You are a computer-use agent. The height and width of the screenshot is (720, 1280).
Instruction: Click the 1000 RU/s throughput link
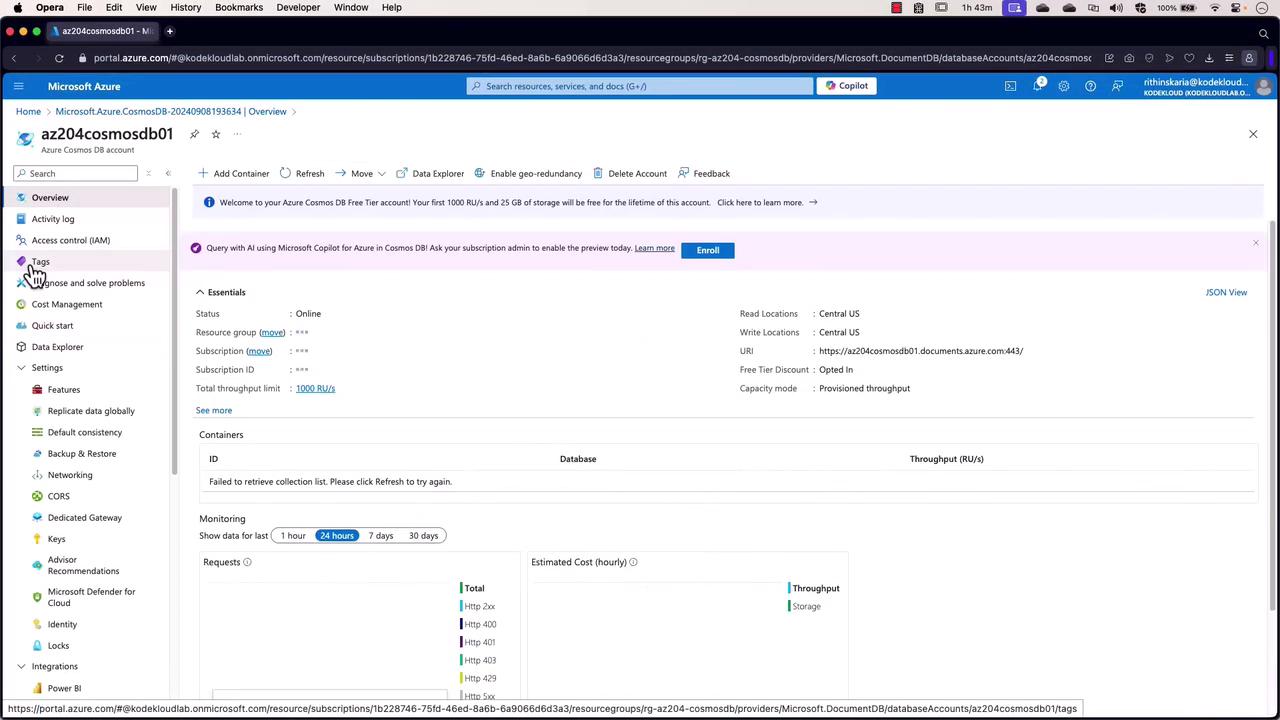point(315,388)
